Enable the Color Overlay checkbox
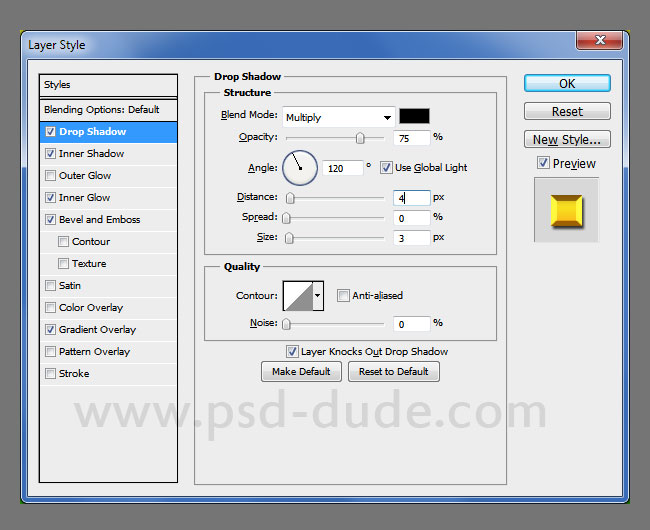The width and height of the screenshot is (650, 530). 50,307
